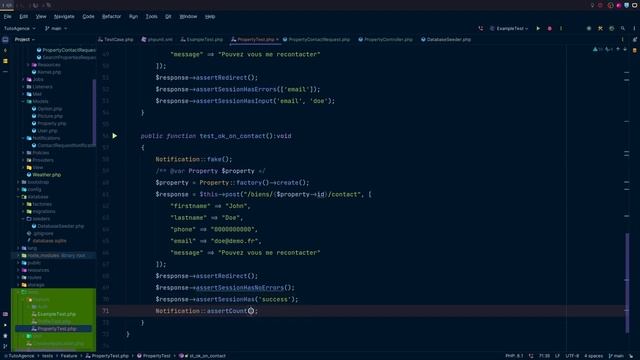Click the PropertyTest breadcrumb in the status bar
Viewport: 640px width, 360px height.
[154, 356]
